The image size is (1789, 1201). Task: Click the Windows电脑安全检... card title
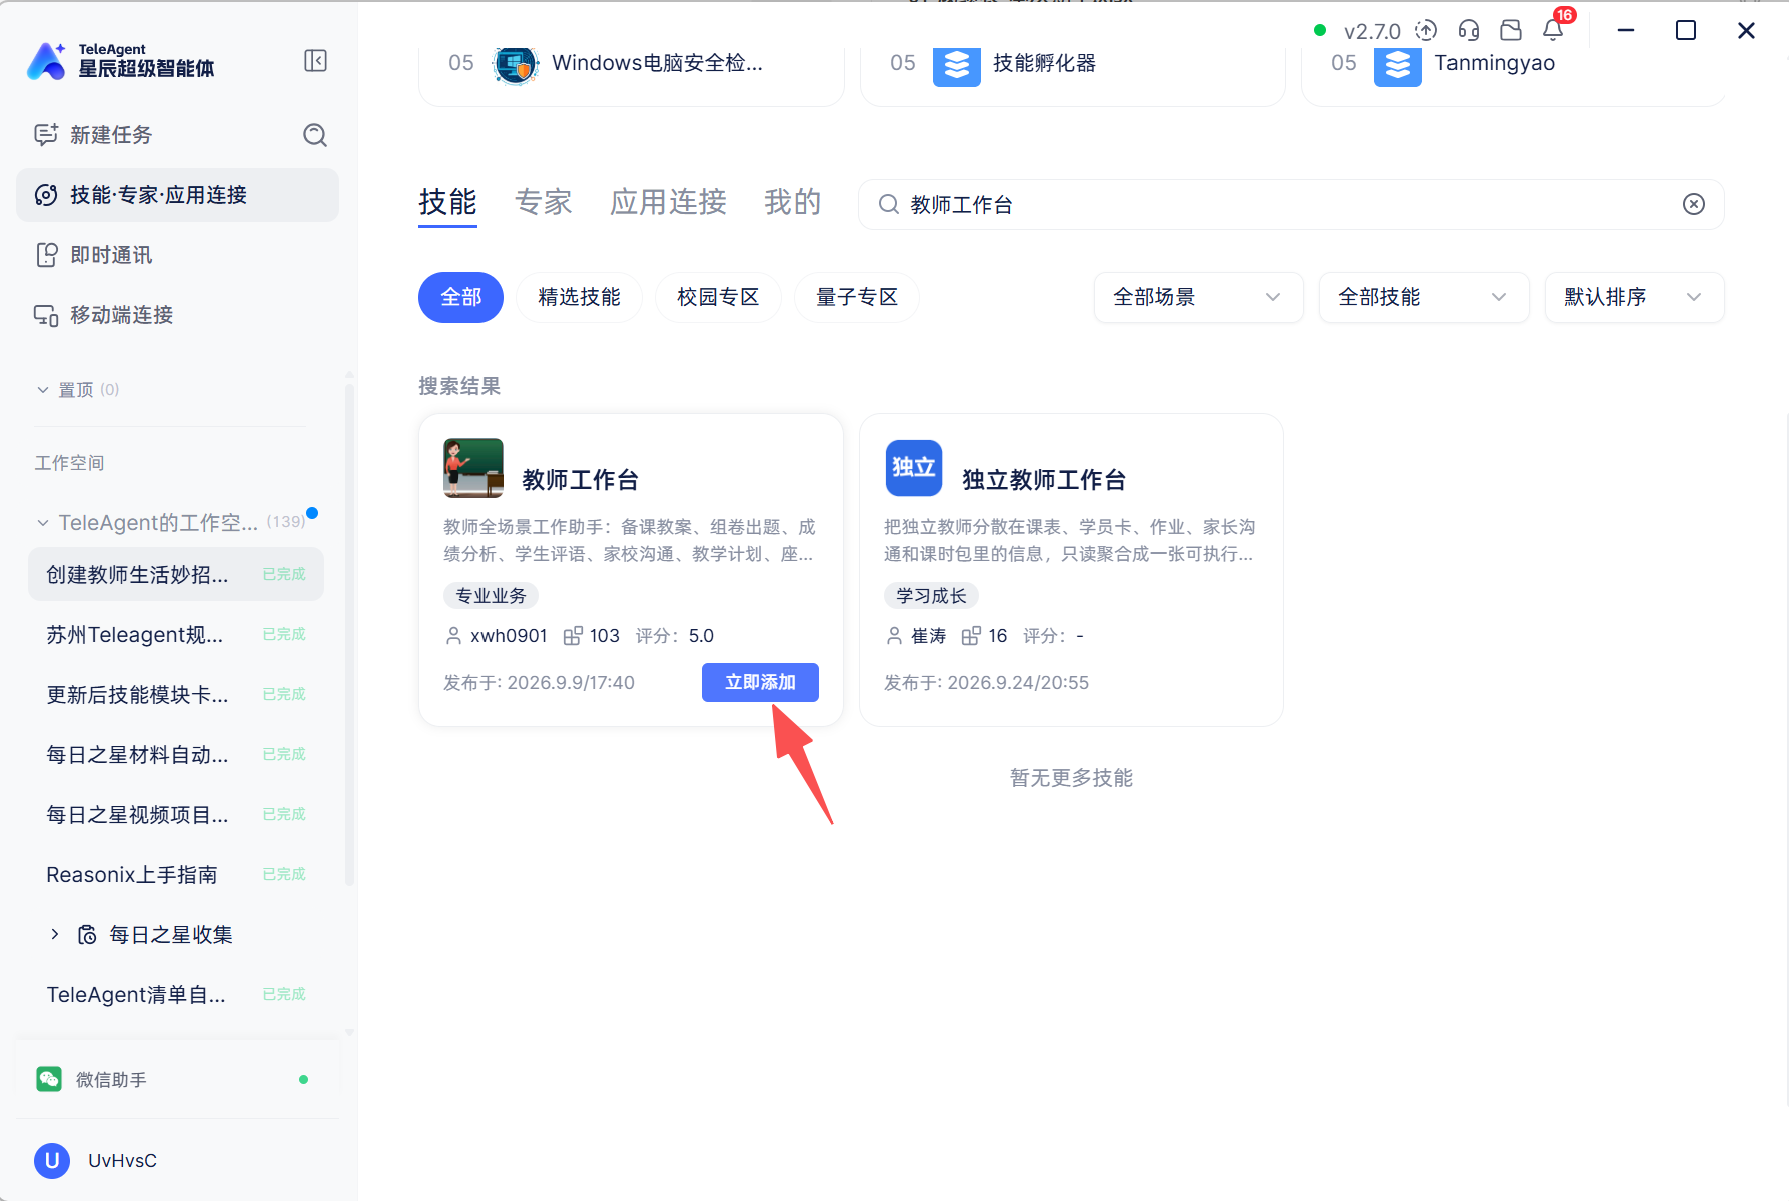pos(657,63)
